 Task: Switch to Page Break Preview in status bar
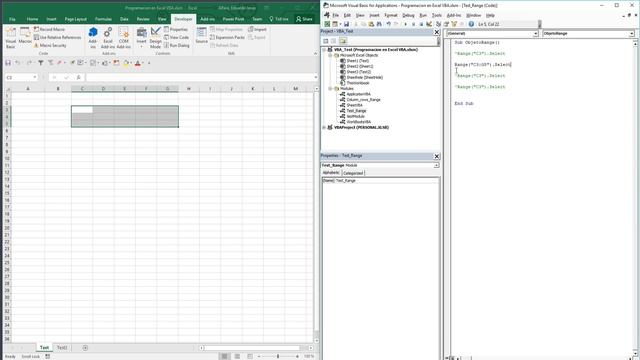[250, 356]
